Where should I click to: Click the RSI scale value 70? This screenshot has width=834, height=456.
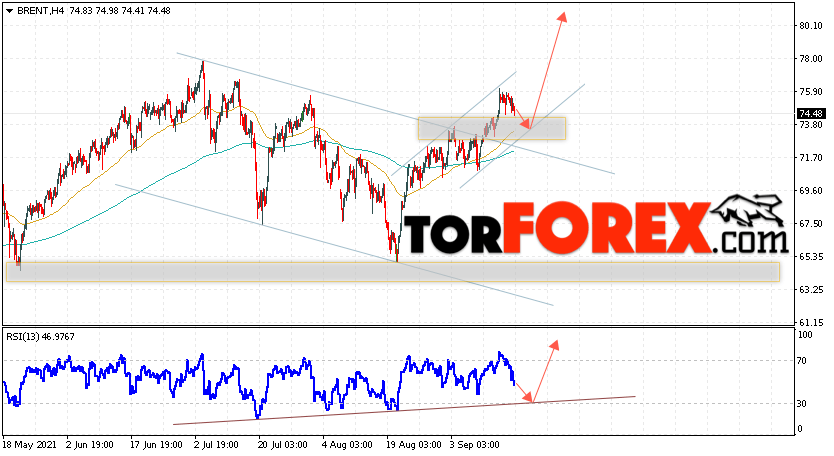(803, 361)
